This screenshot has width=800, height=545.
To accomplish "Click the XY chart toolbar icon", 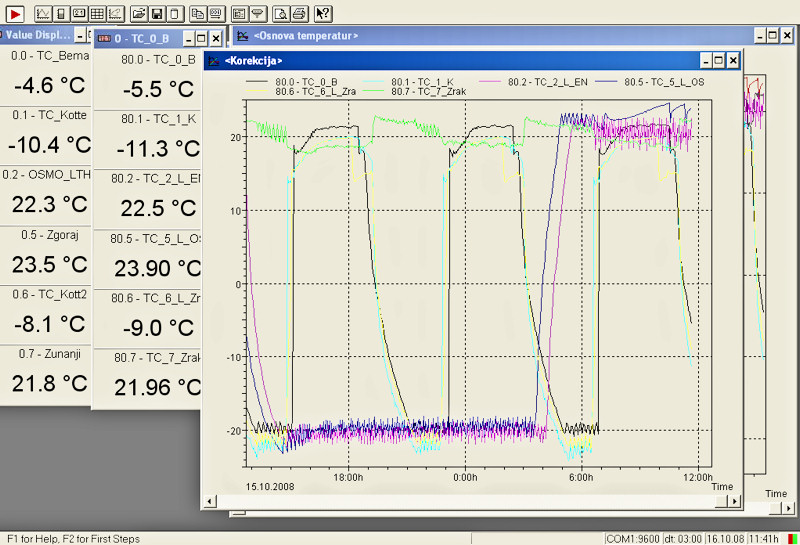I will [x=115, y=14].
